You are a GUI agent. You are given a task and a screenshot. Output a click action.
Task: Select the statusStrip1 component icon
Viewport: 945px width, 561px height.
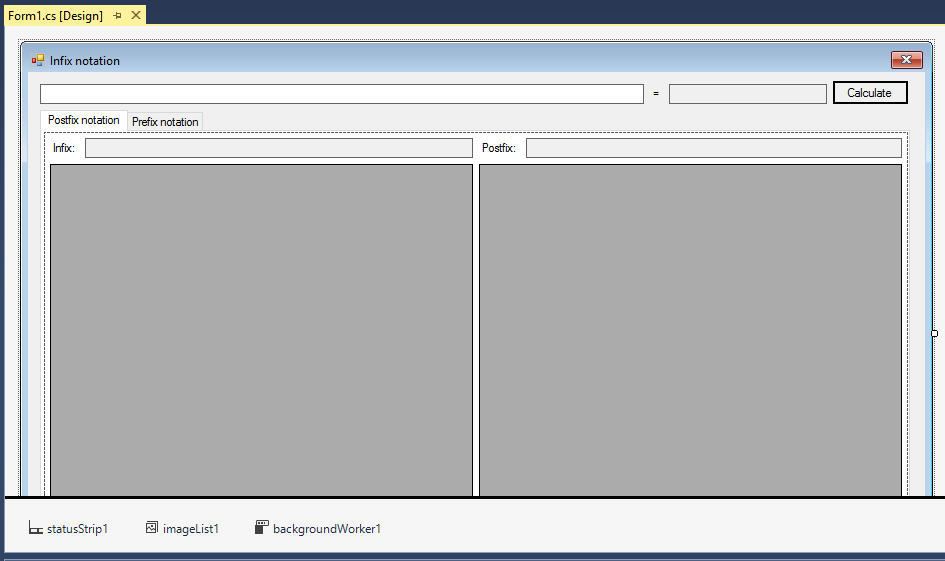pyautogui.click(x=36, y=528)
